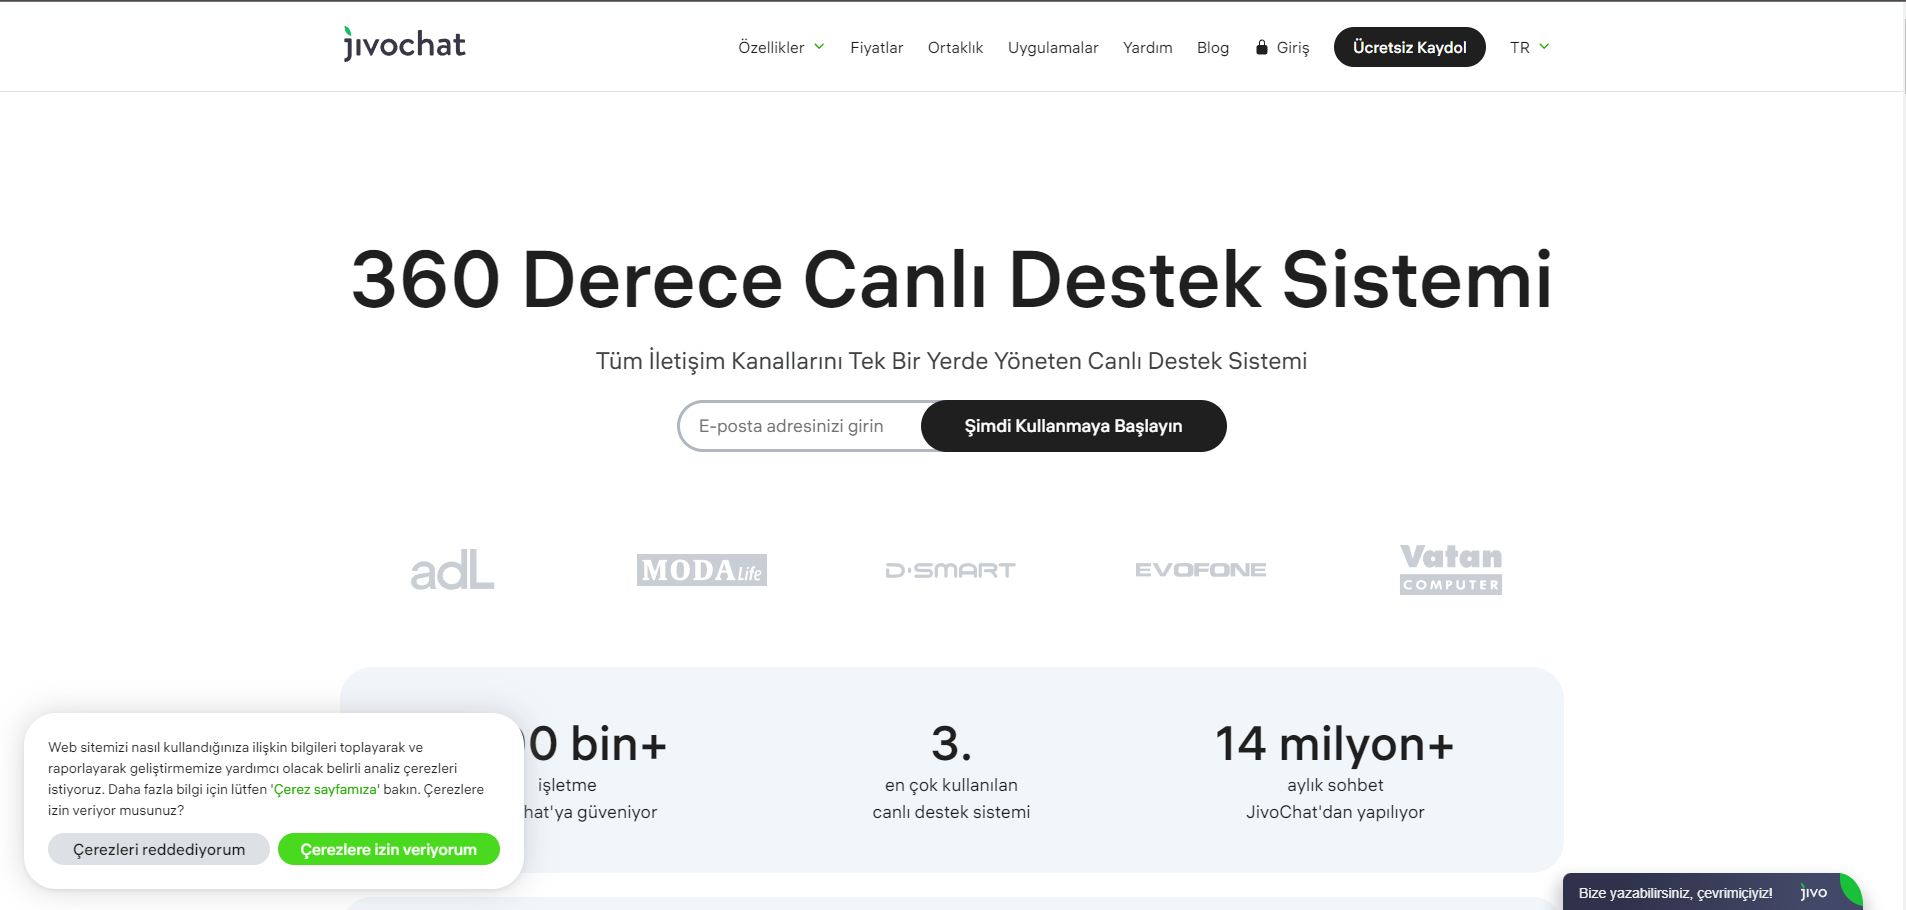
Task: Open the Çerez sayfamıza link
Action: click(325, 789)
